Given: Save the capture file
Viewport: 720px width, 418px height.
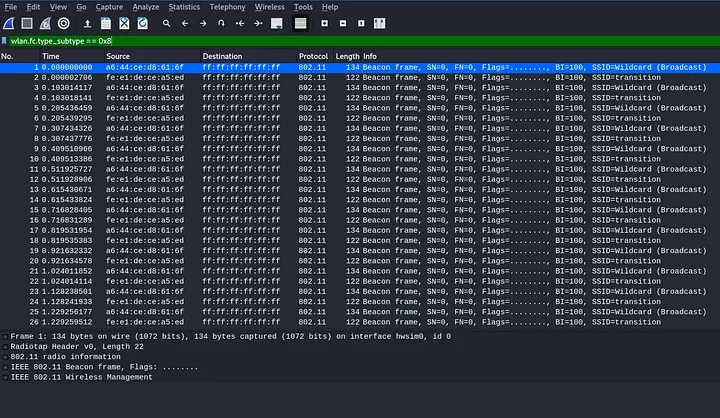Looking at the screenshot, I should [106, 22].
